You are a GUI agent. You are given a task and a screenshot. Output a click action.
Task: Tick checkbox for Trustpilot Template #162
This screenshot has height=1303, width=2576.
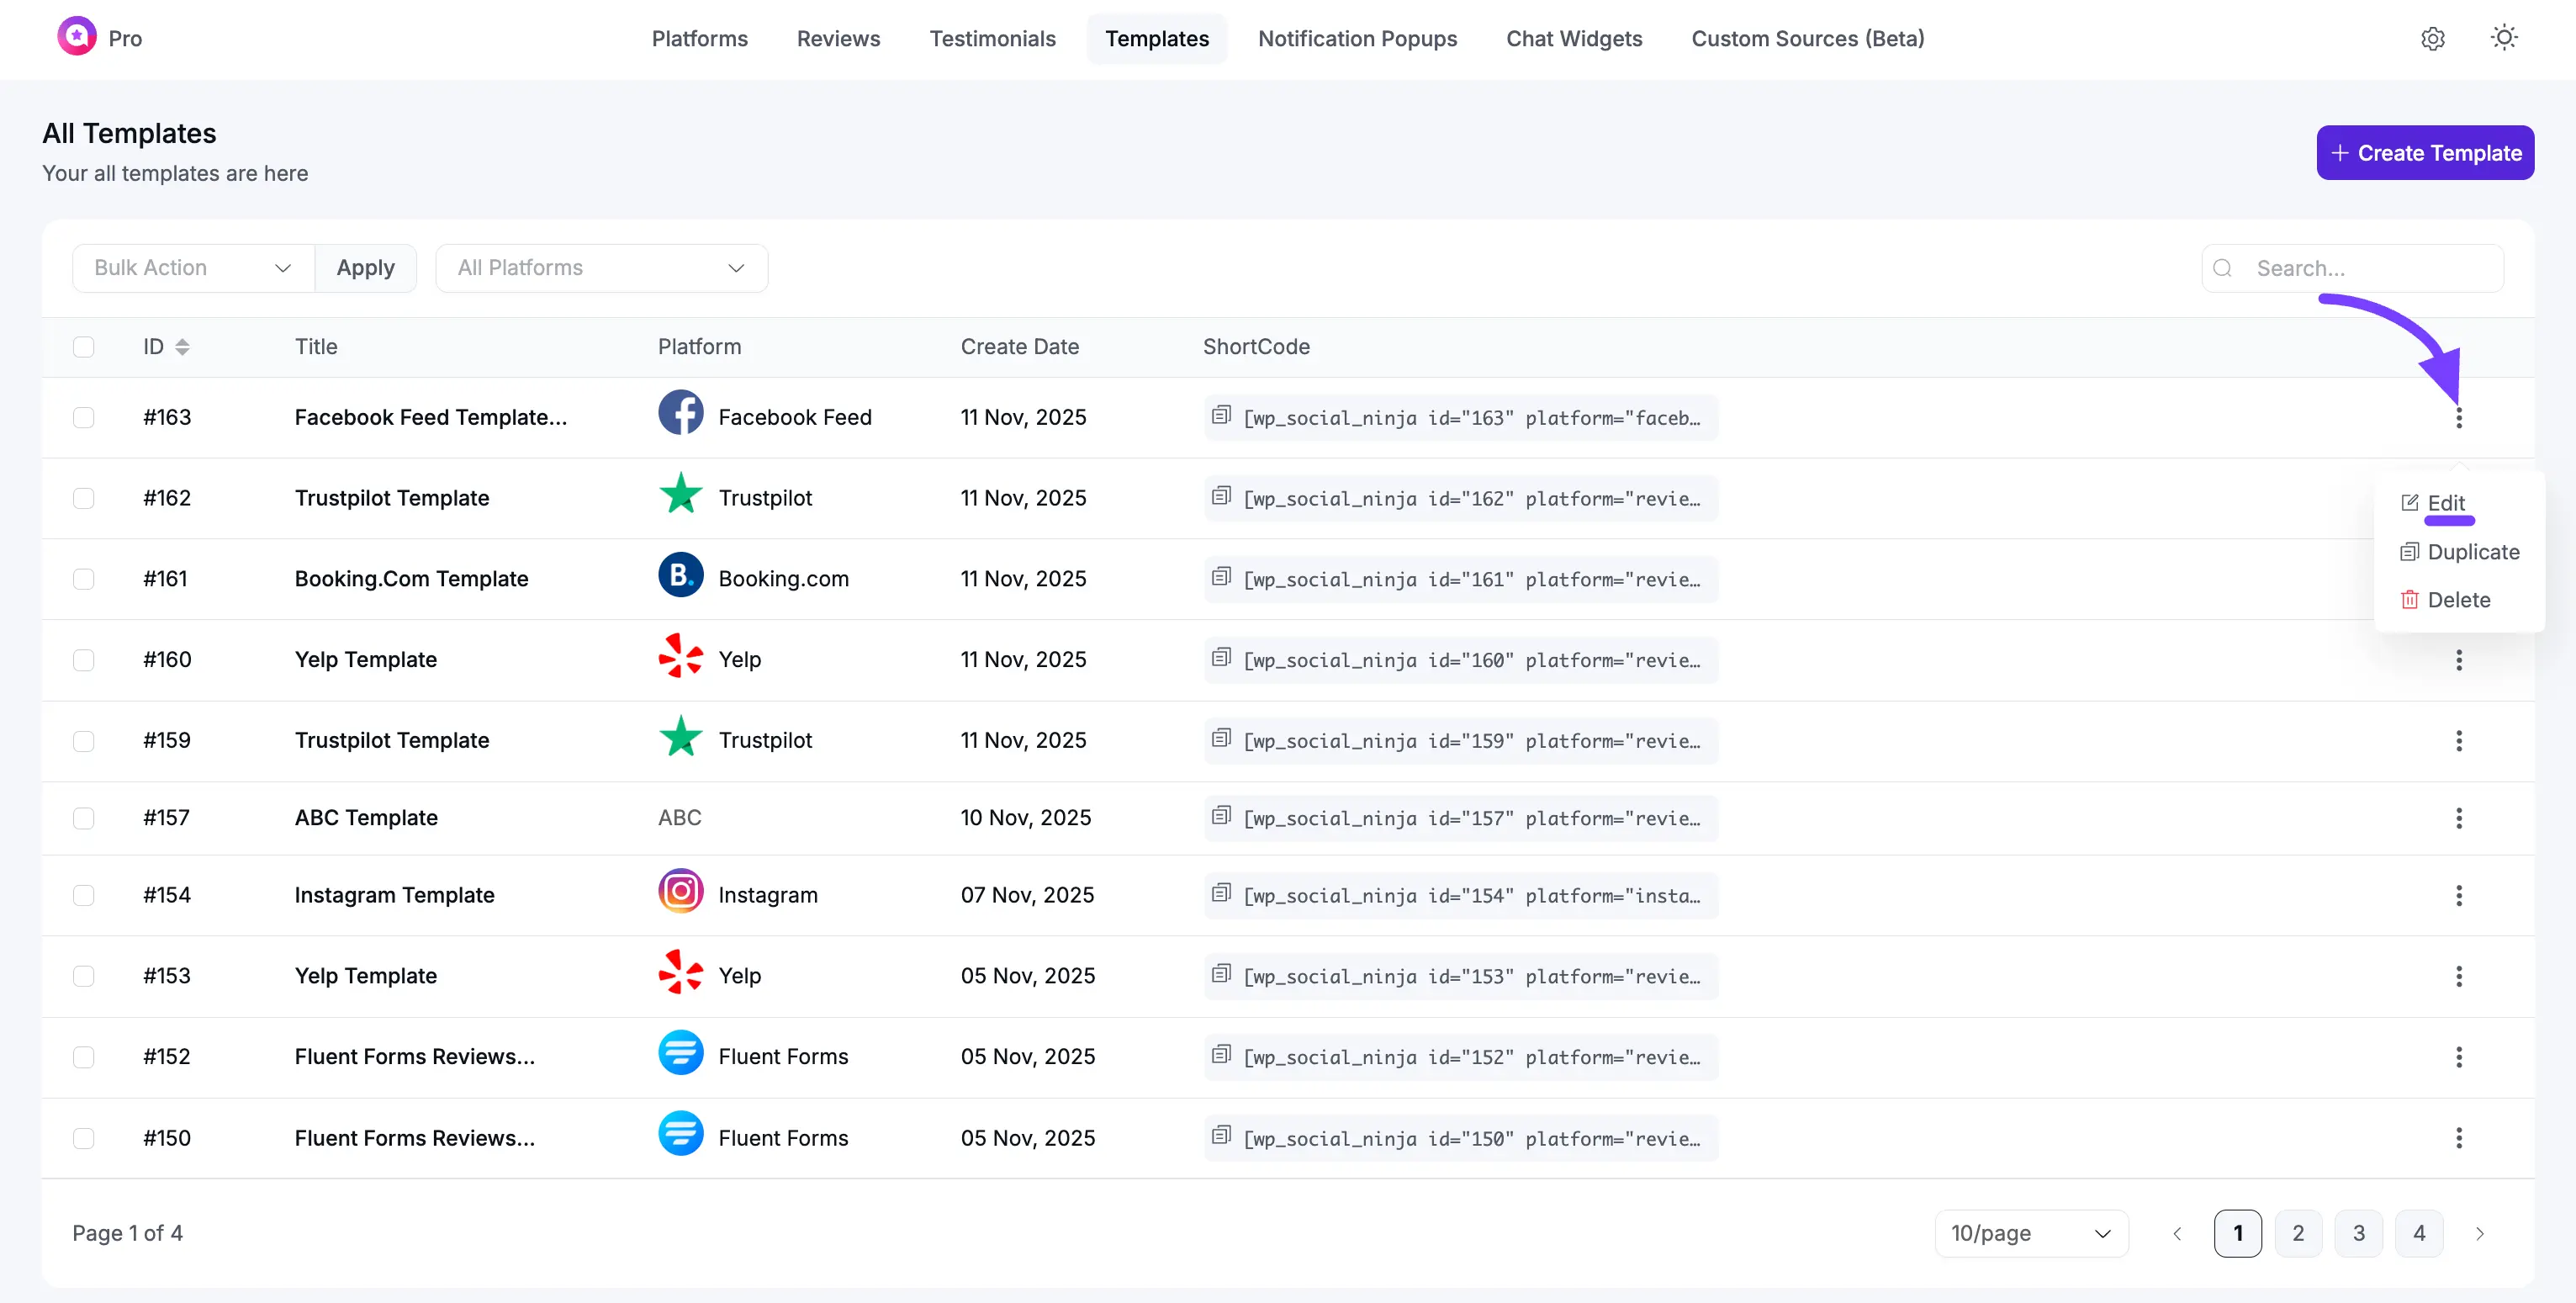tap(84, 498)
